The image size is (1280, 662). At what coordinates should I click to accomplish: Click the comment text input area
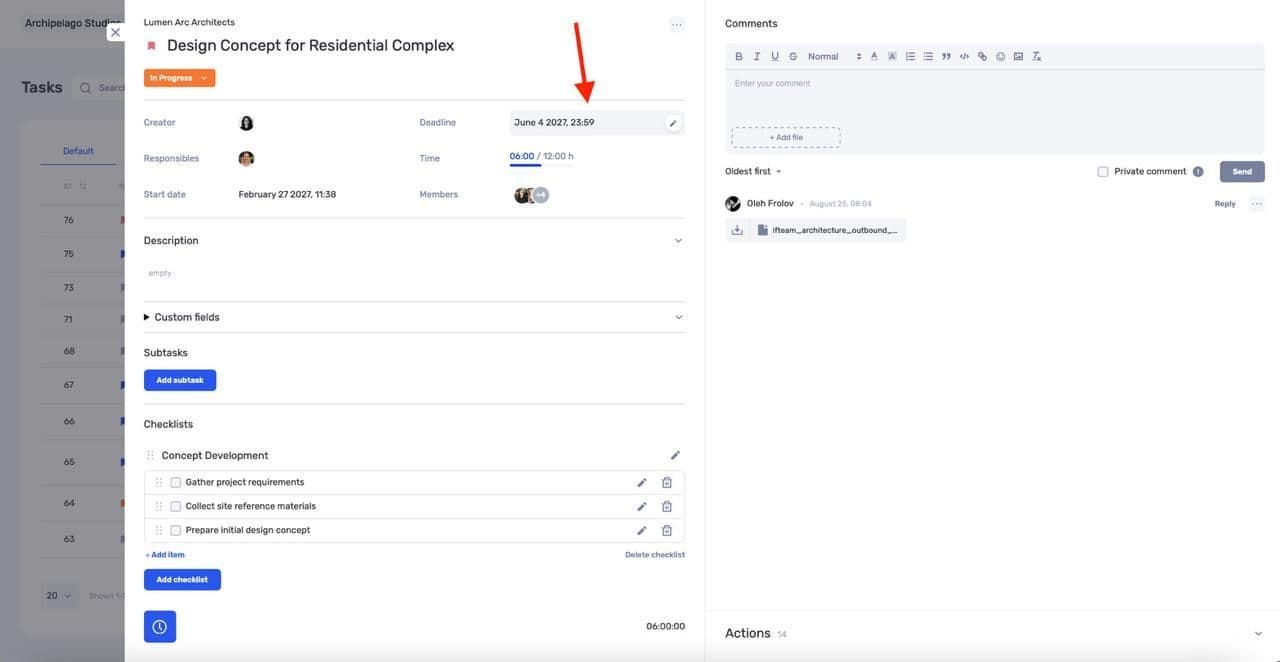(995, 96)
